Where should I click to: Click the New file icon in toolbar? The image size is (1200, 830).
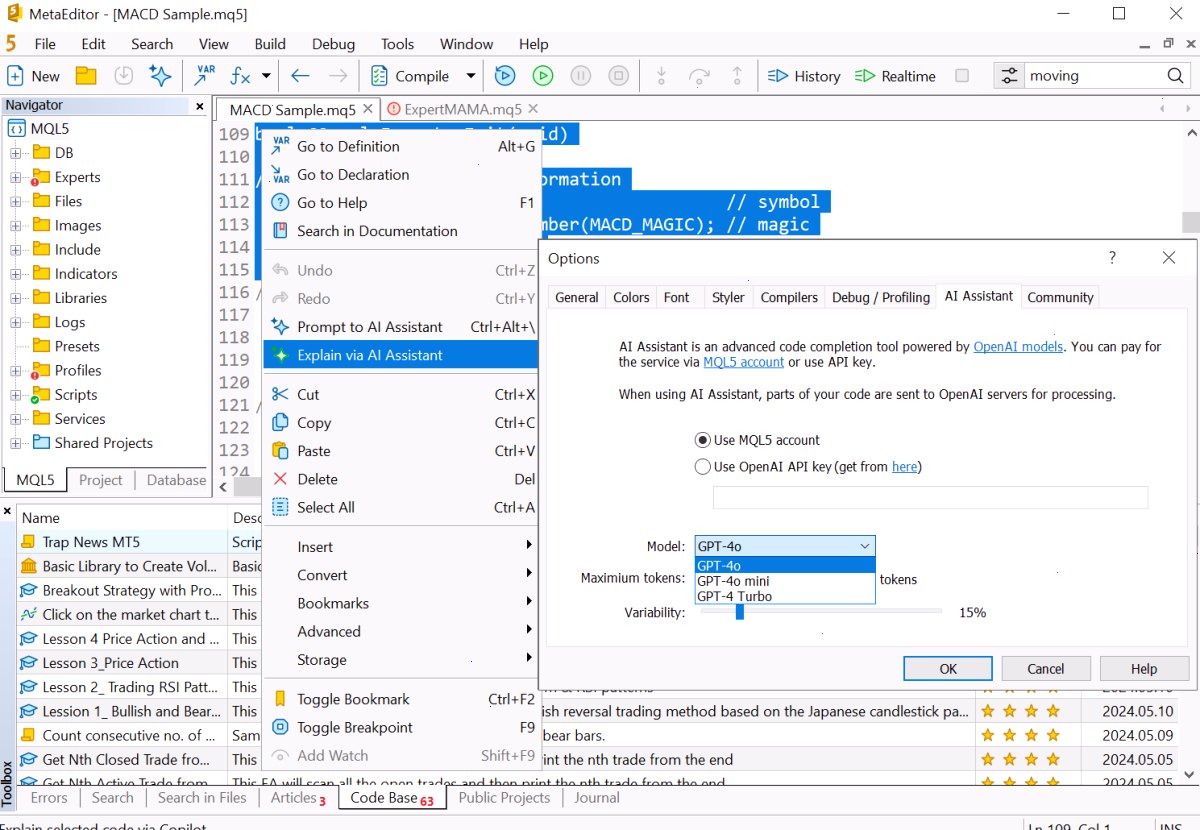click(x=16, y=76)
